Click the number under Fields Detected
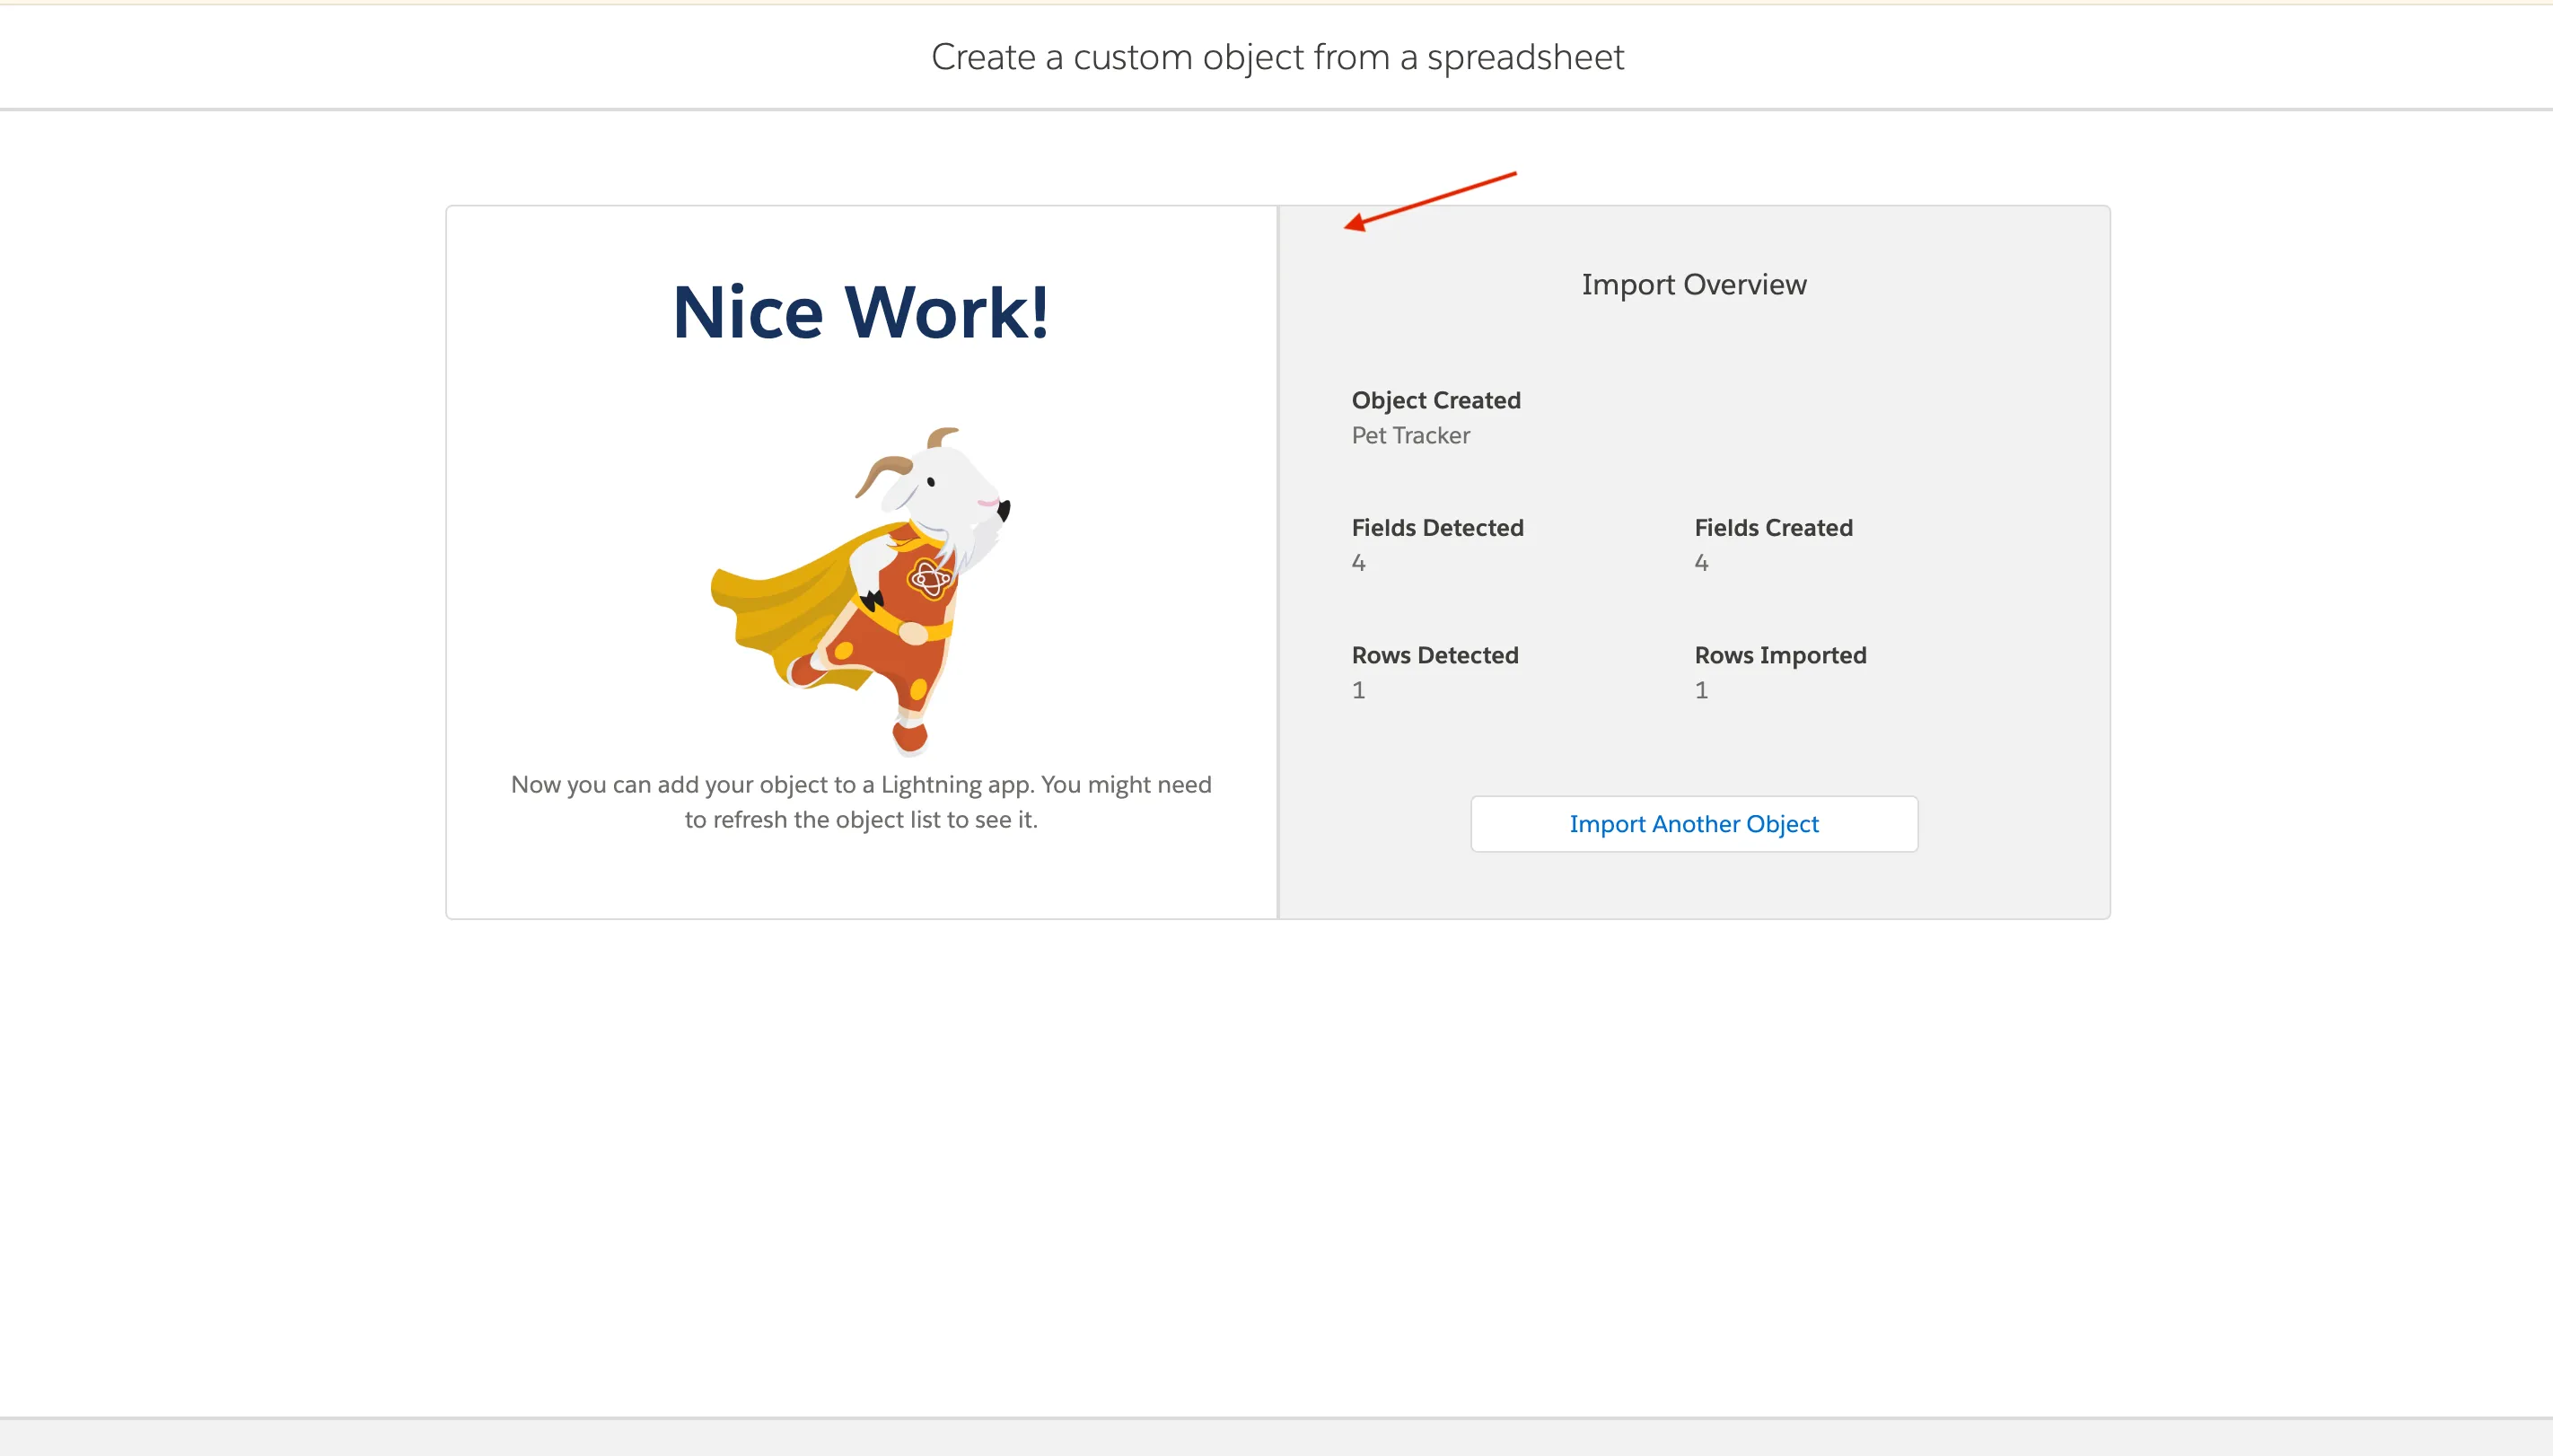 point(1358,563)
